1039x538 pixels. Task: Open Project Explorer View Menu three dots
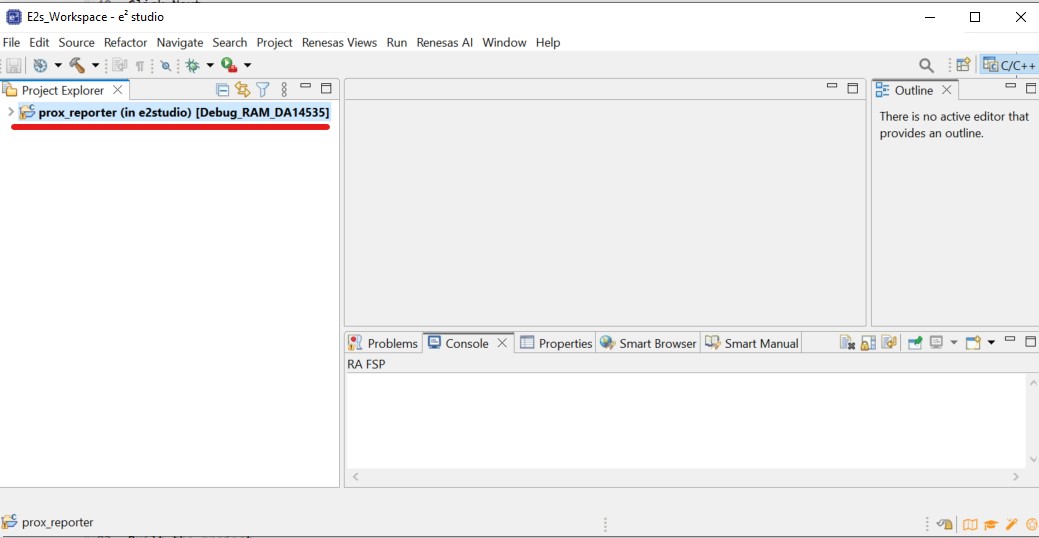coord(284,89)
